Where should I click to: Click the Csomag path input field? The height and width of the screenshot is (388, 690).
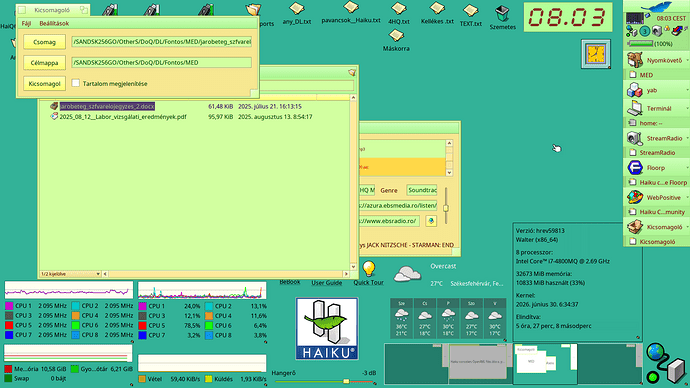coord(161,42)
